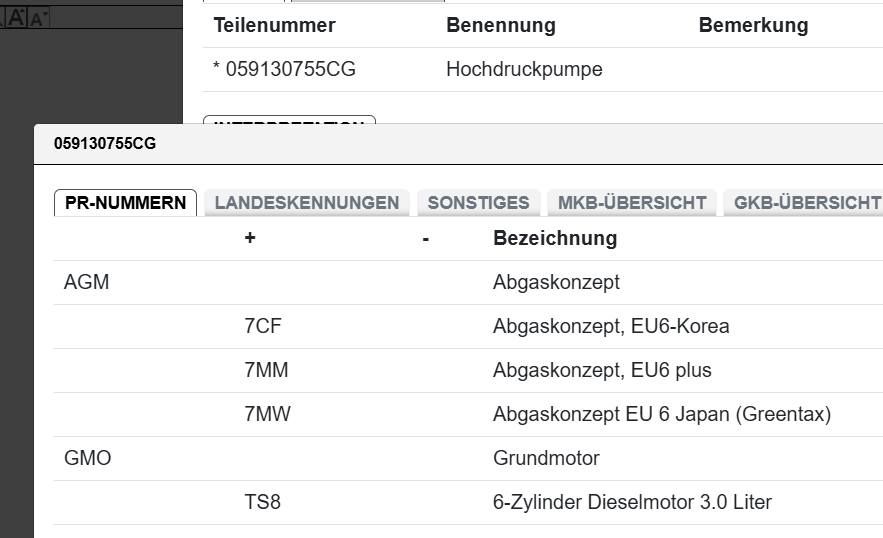Select the SONSTIGES tab

click(478, 203)
